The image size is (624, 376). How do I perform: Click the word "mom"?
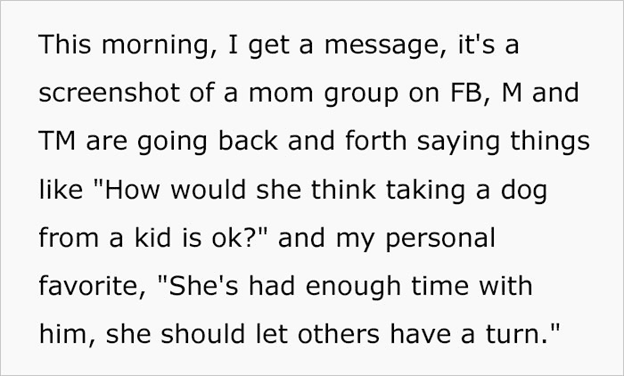[281, 94]
